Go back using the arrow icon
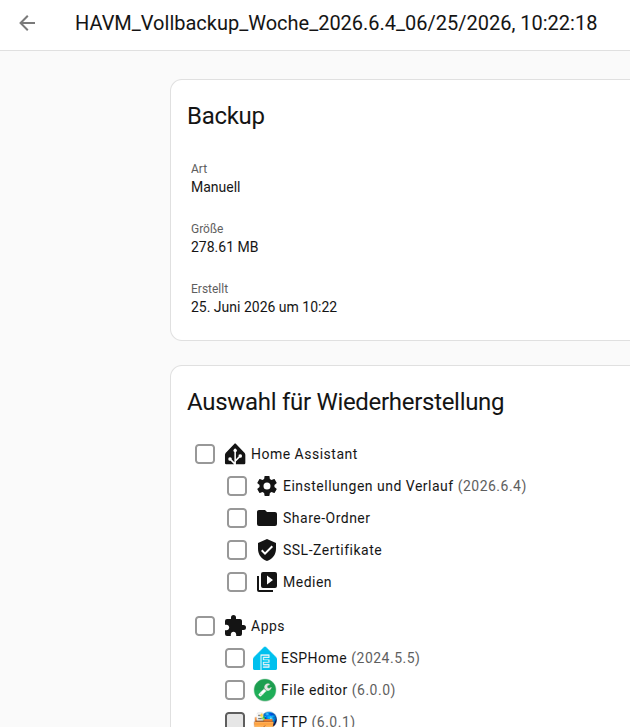Image resolution: width=630 pixels, height=727 pixels. pyautogui.click(x=27, y=23)
